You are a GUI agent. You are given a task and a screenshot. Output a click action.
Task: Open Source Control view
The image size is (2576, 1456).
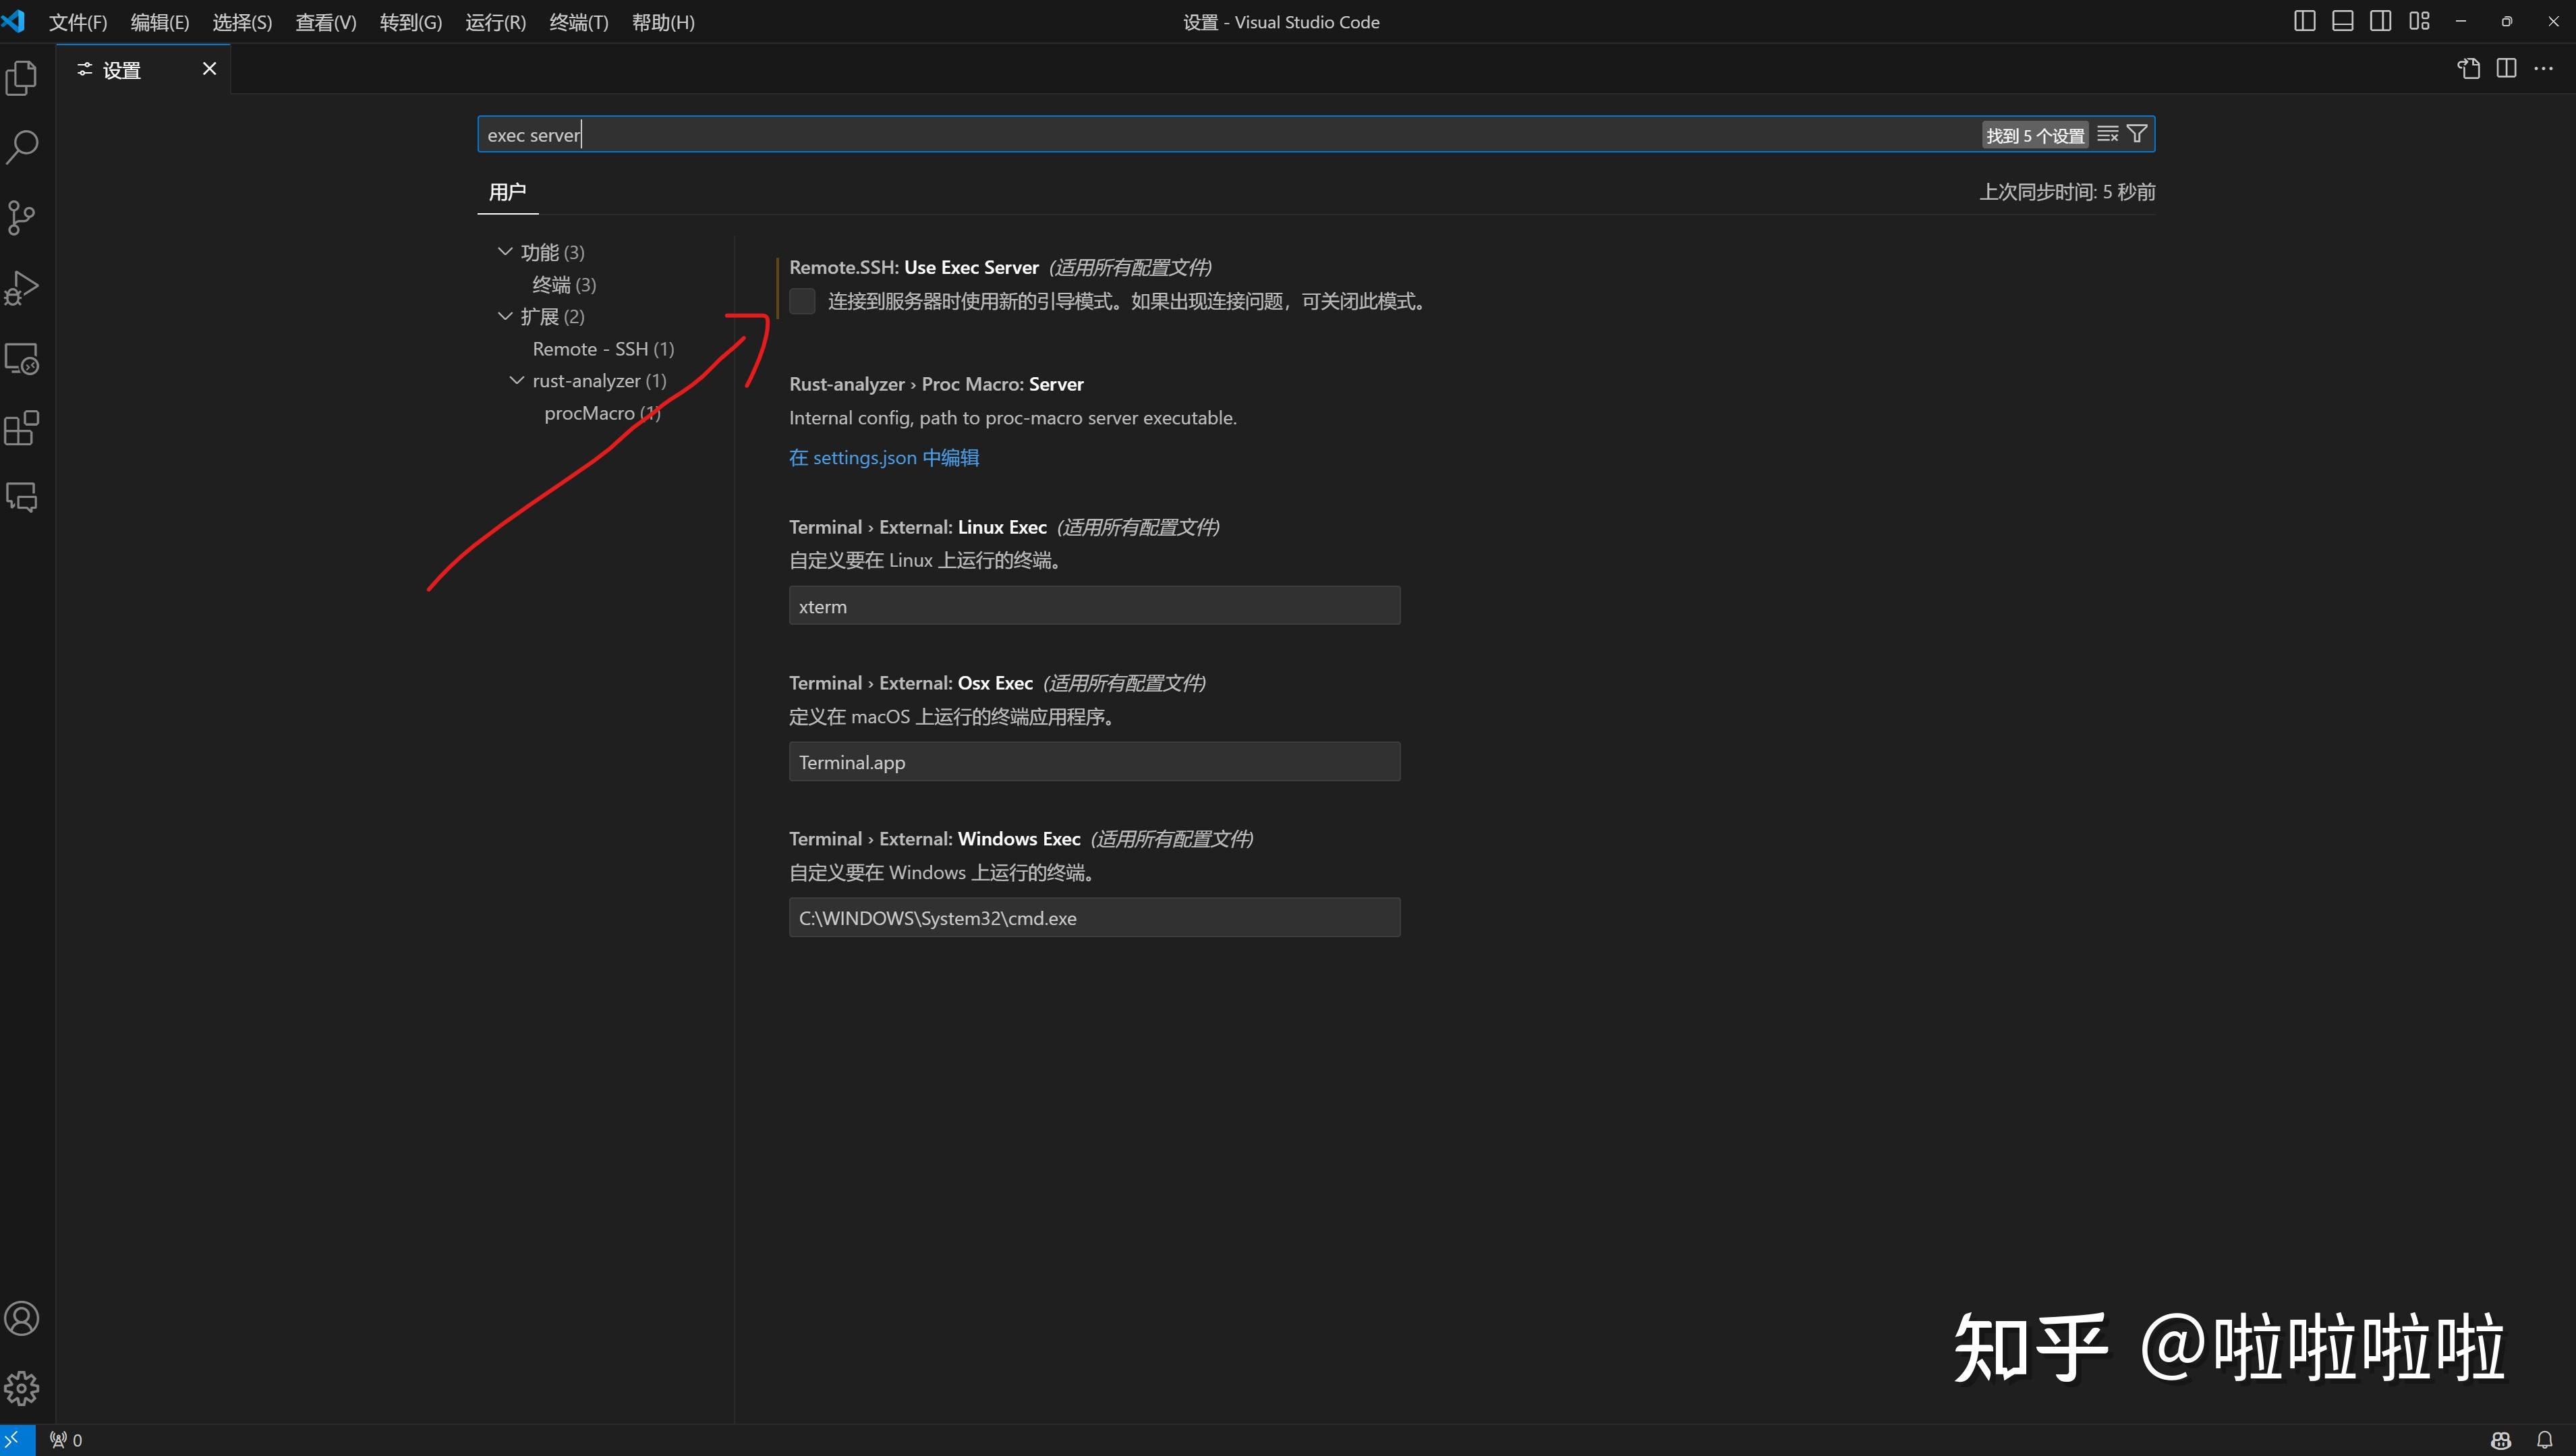tap(22, 217)
